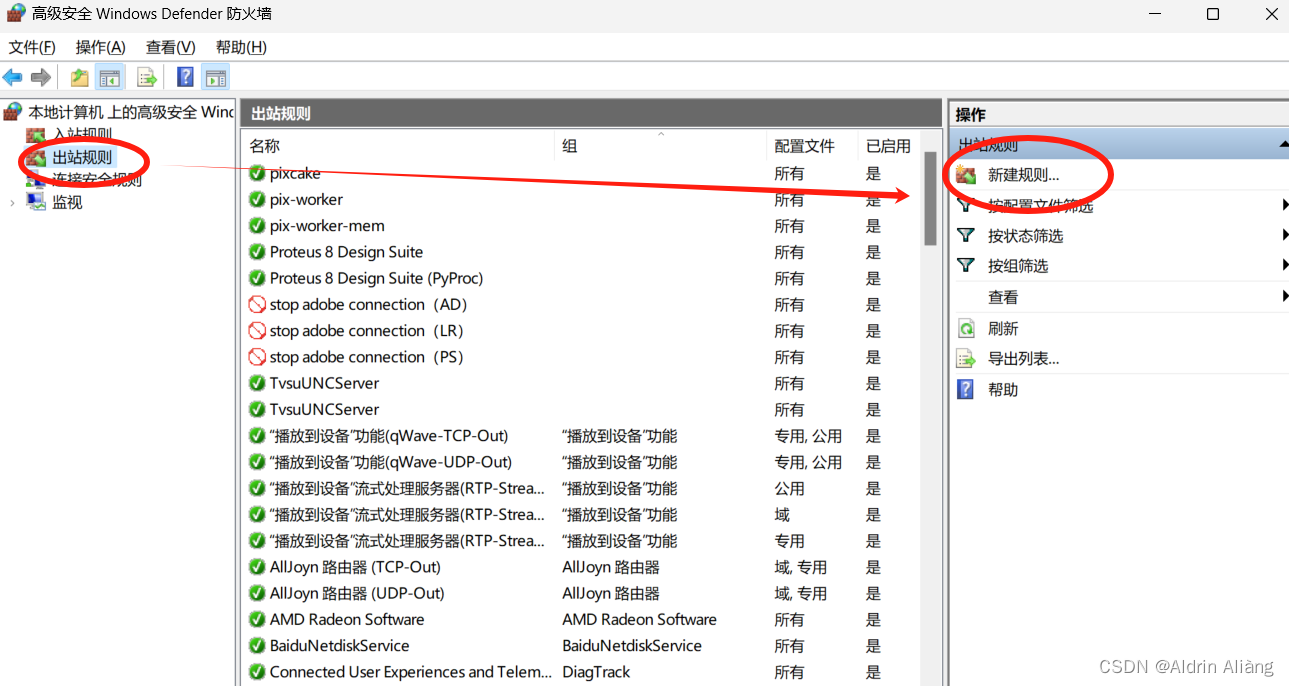
Task: Open the 帮助(H) menu
Action: pyautogui.click(x=241, y=47)
